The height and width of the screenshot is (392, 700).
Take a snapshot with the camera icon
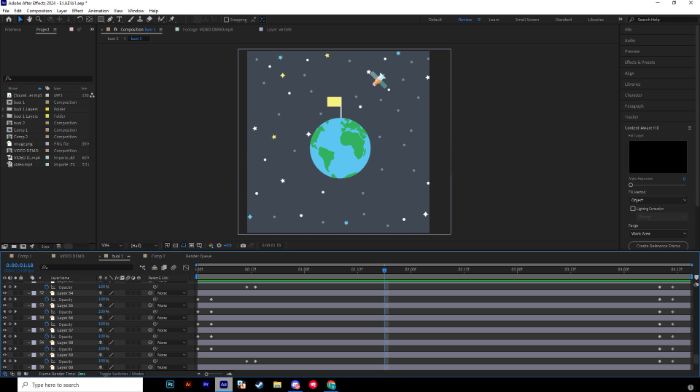[x=243, y=245]
